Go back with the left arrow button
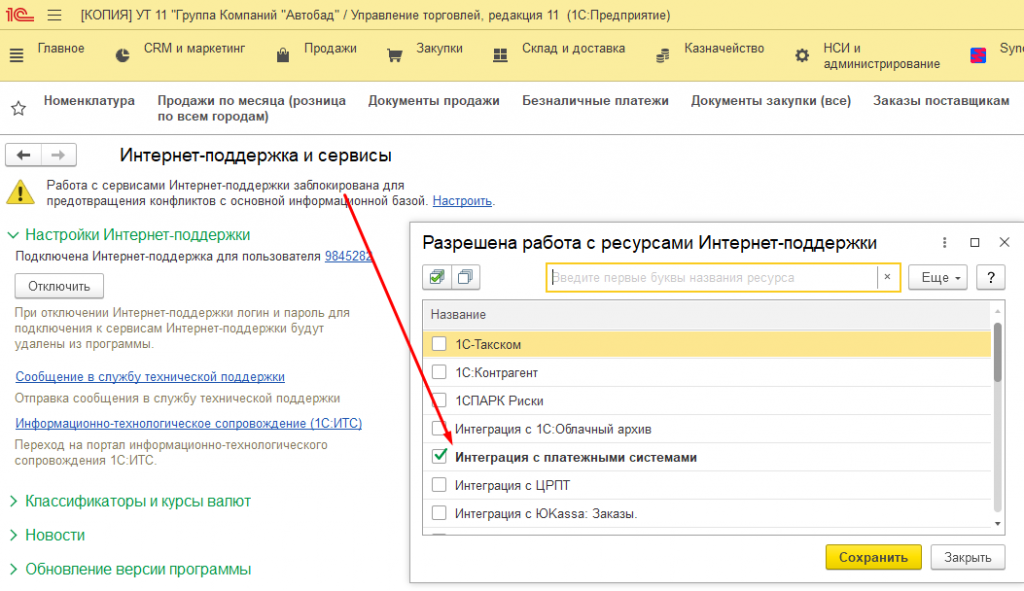 click(24, 155)
